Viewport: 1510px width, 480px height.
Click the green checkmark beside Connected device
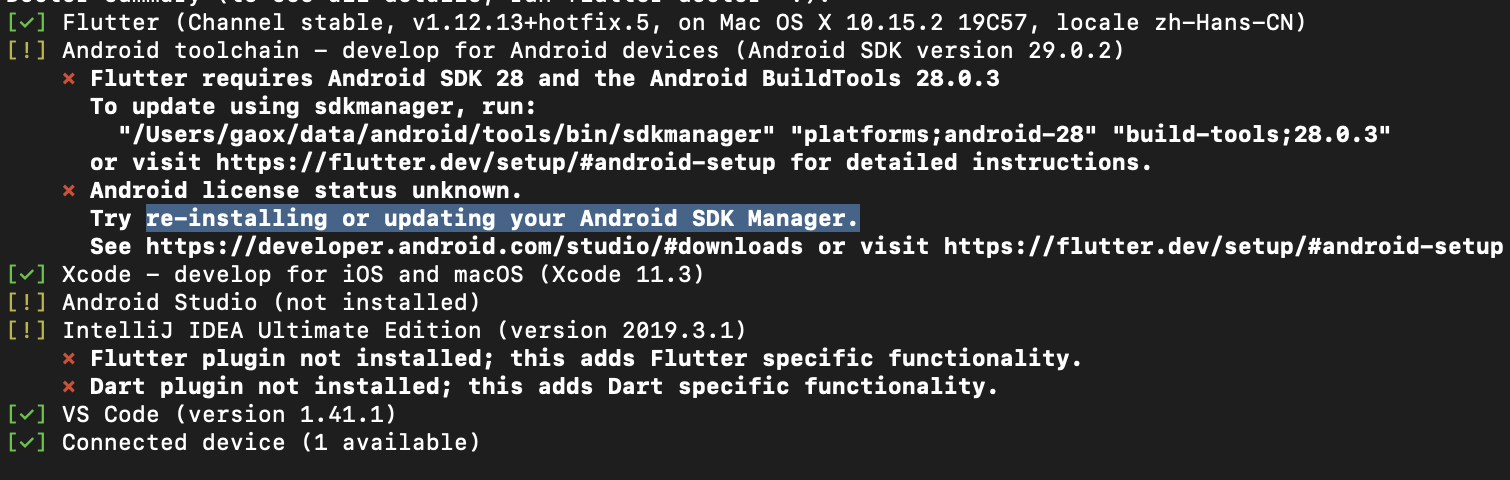click(x=26, y=442)
